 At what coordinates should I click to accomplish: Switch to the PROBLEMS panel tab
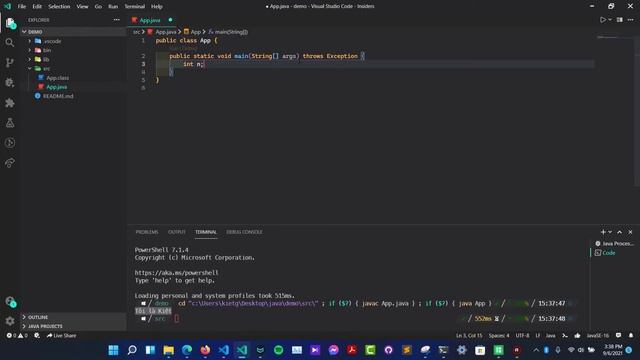(x=147, y=232)
